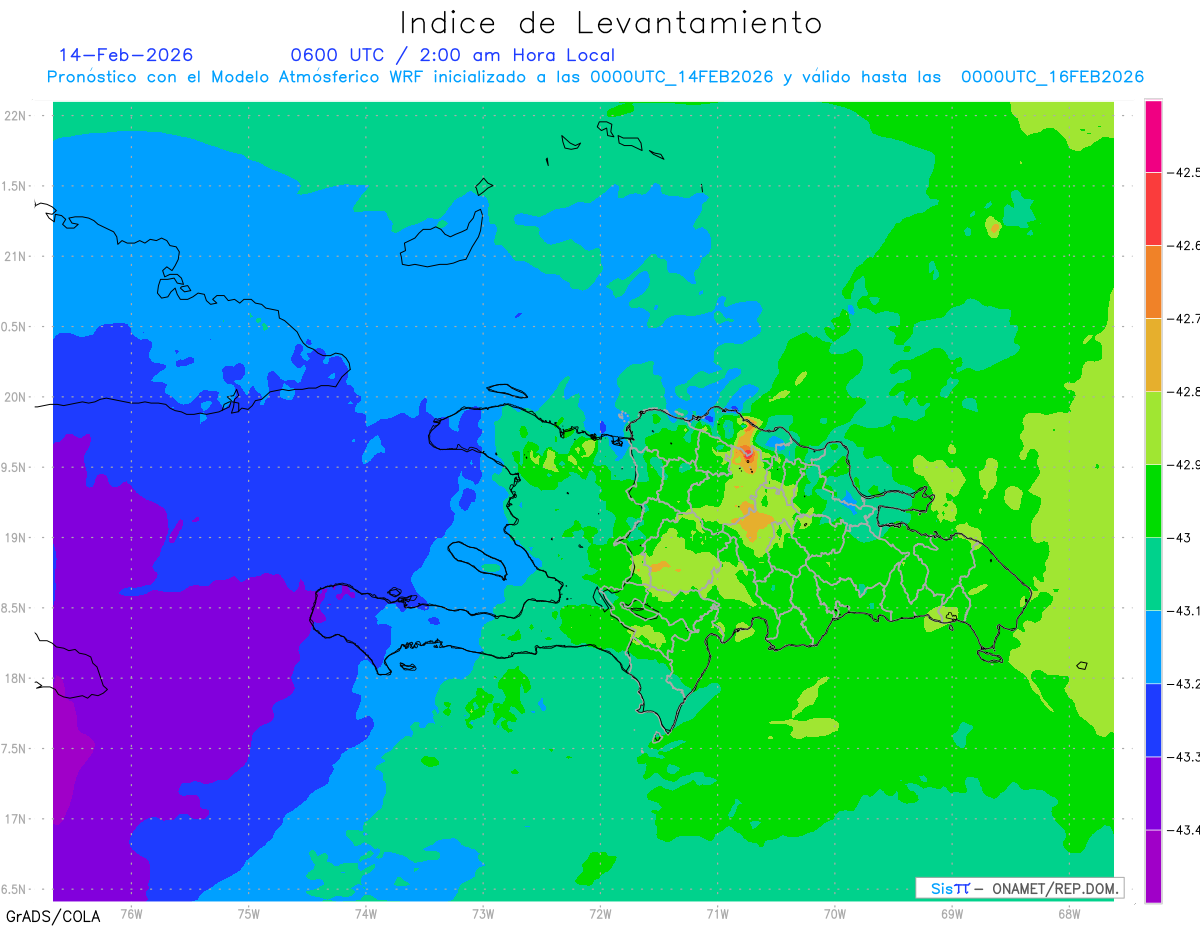Select the lime swatch between -42.8 and -42.9
This screenshot has width=1200, height=927.
coord(1153,428)
